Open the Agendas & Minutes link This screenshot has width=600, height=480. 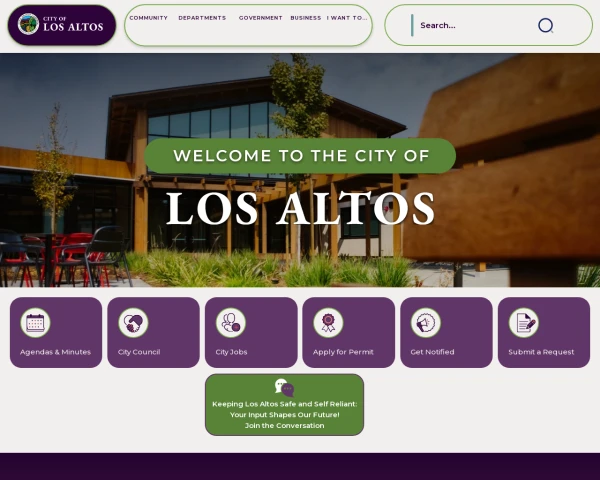pyautogui.click(x=56, y=332)
